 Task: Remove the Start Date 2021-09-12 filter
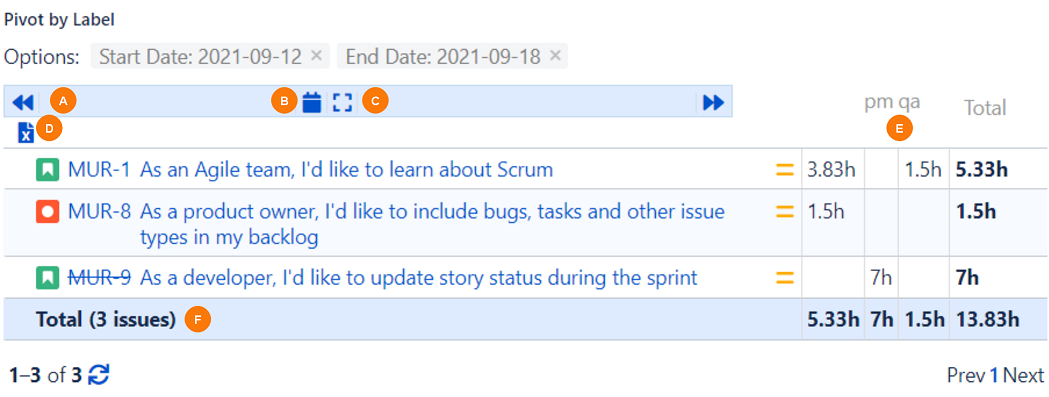[317, 56]
